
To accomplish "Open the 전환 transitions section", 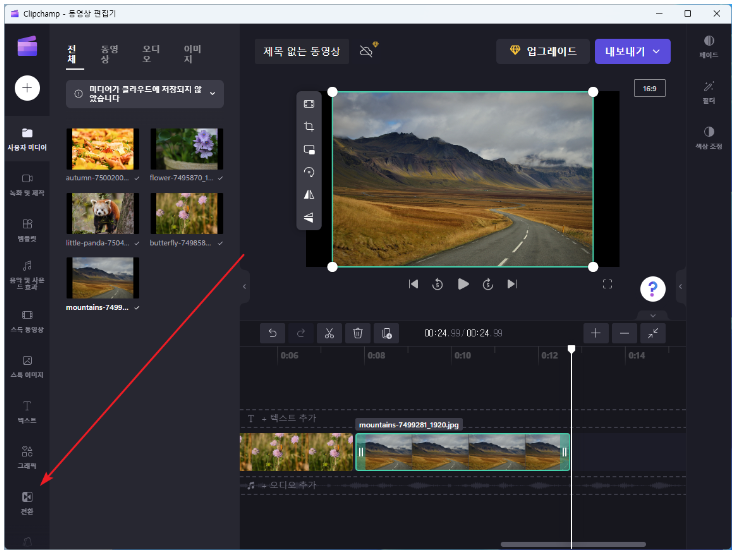I will [x=27, y=503].
